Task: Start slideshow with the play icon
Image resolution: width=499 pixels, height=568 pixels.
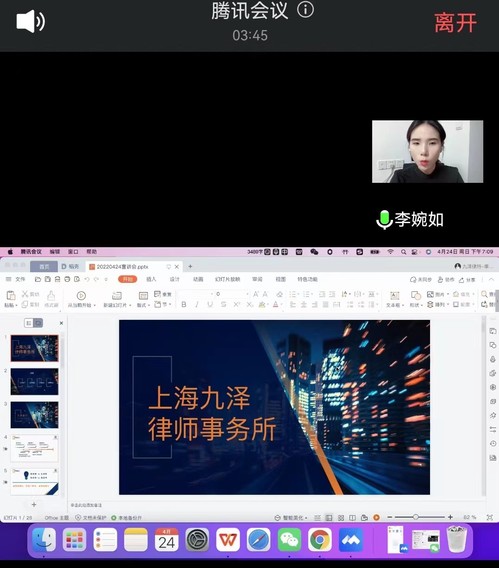Action: point(81,296)
